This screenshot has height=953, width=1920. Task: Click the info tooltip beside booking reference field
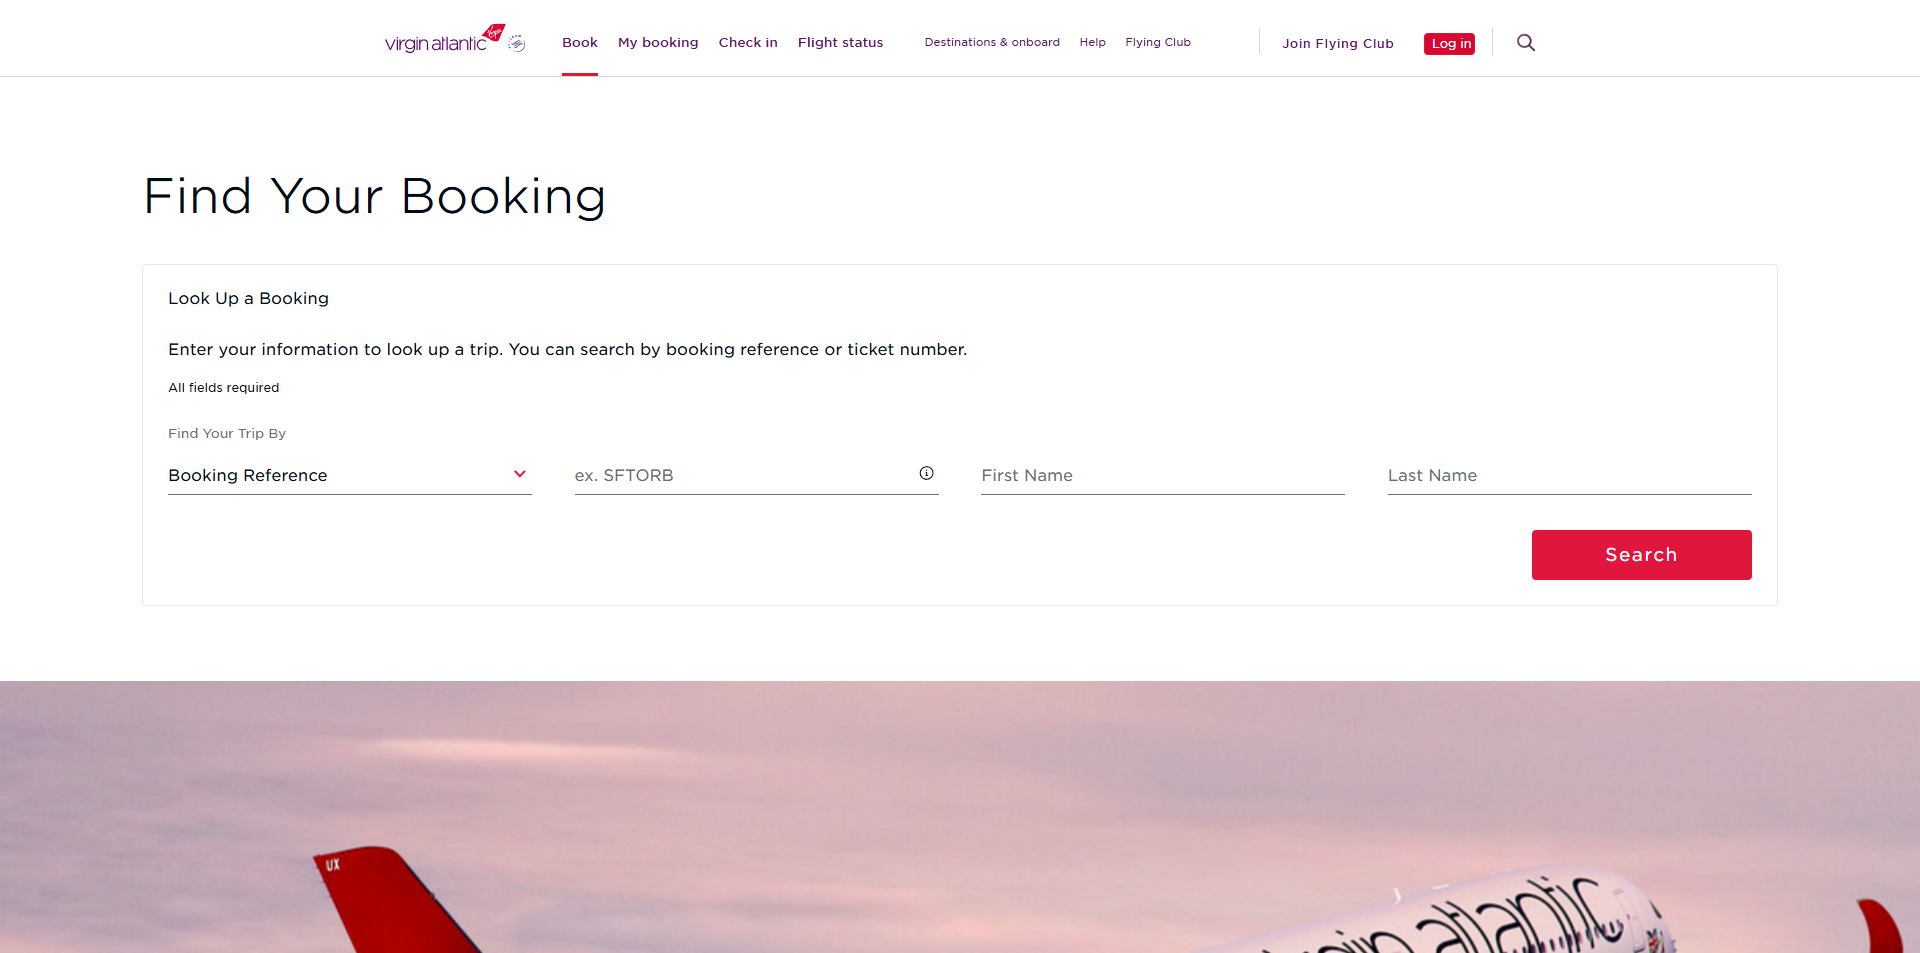tap(926, 473)
